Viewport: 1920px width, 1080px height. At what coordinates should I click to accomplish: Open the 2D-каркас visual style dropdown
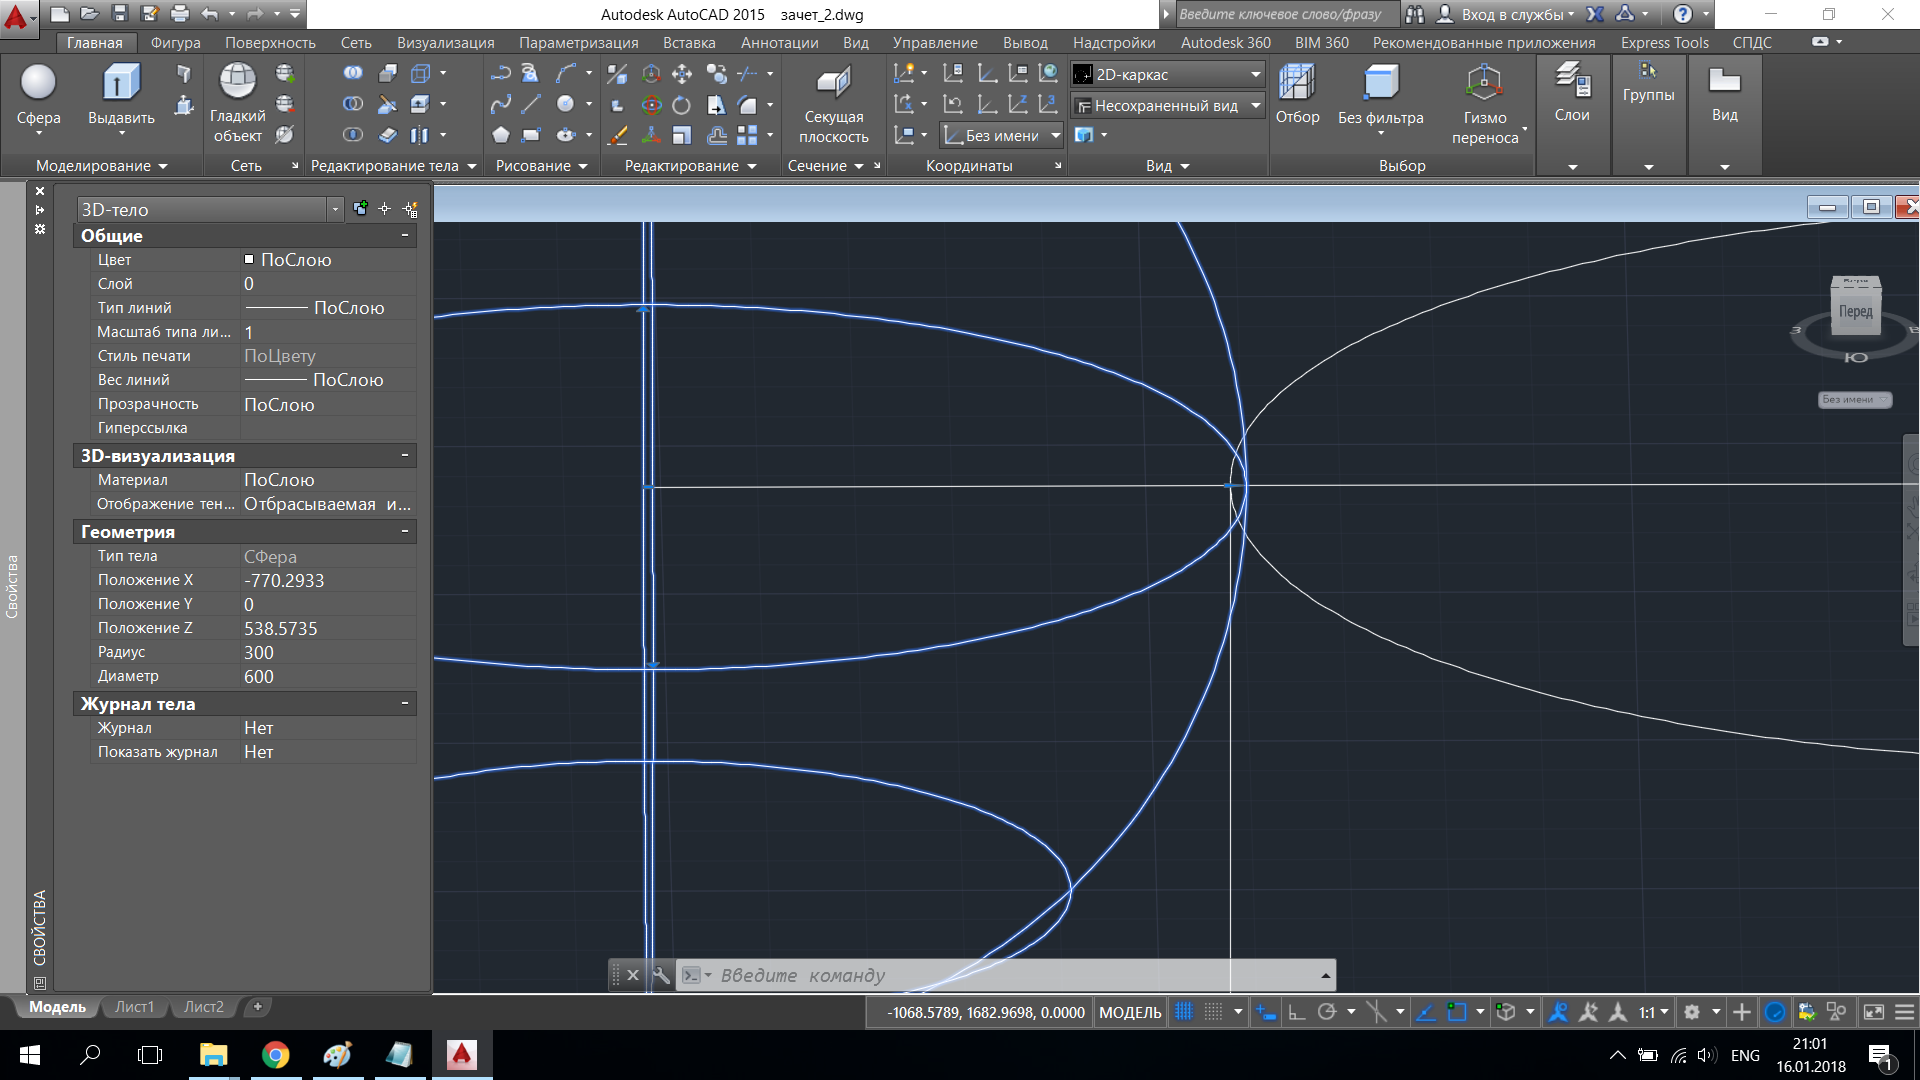[x=1168, y=74]
